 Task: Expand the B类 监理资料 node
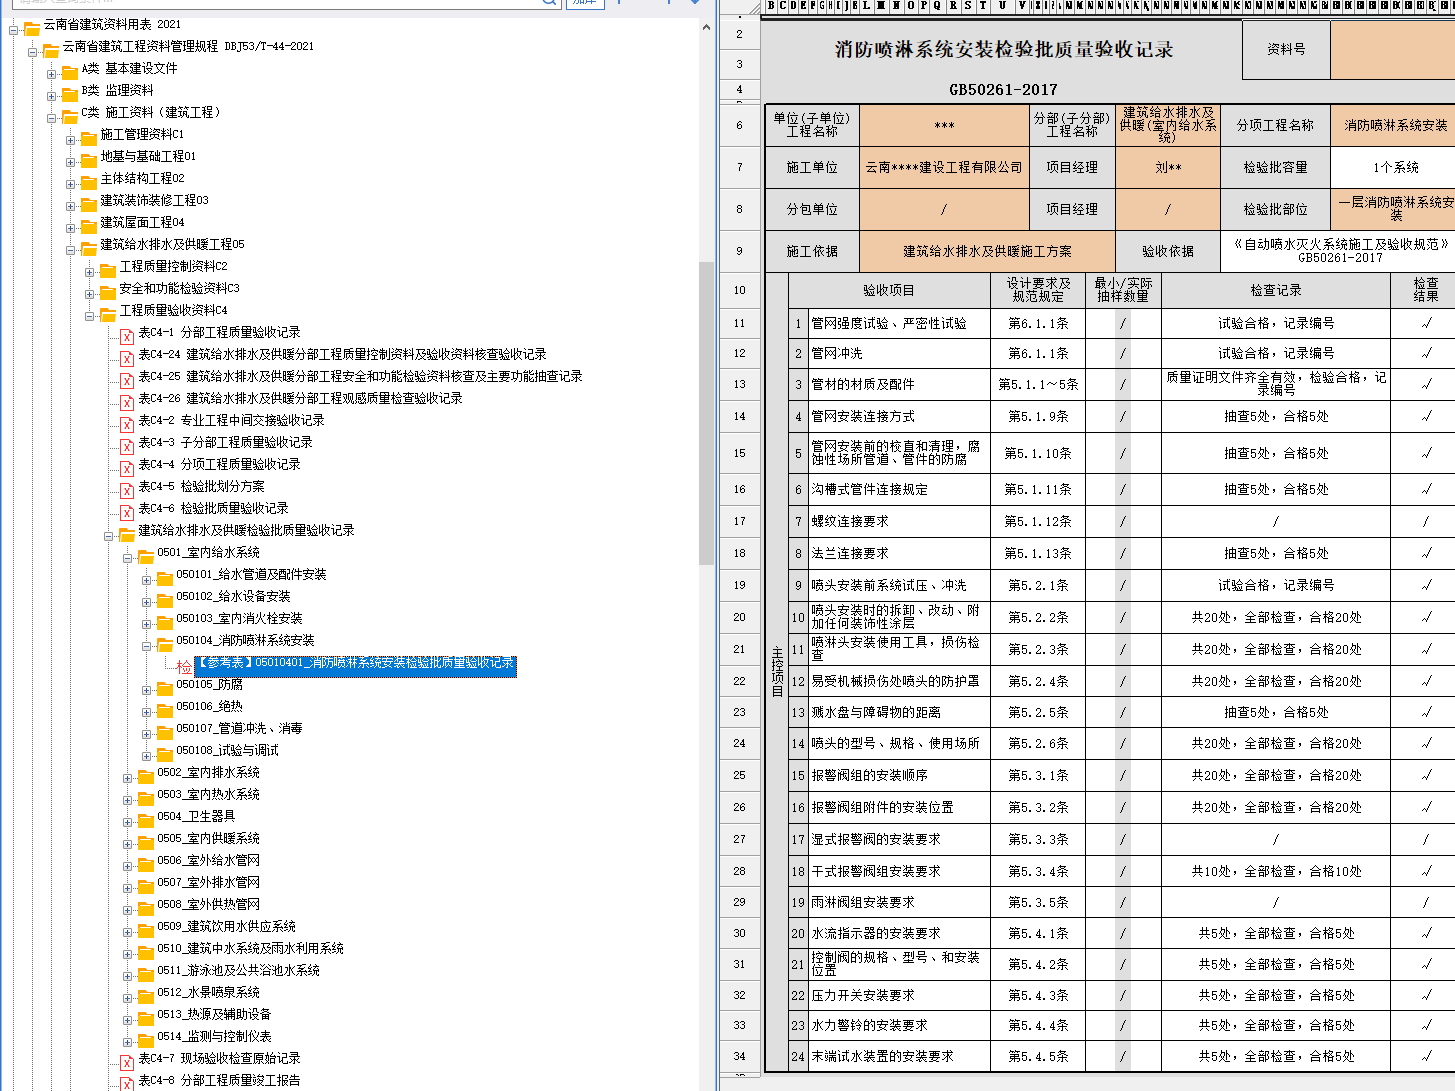coord(52,95)
